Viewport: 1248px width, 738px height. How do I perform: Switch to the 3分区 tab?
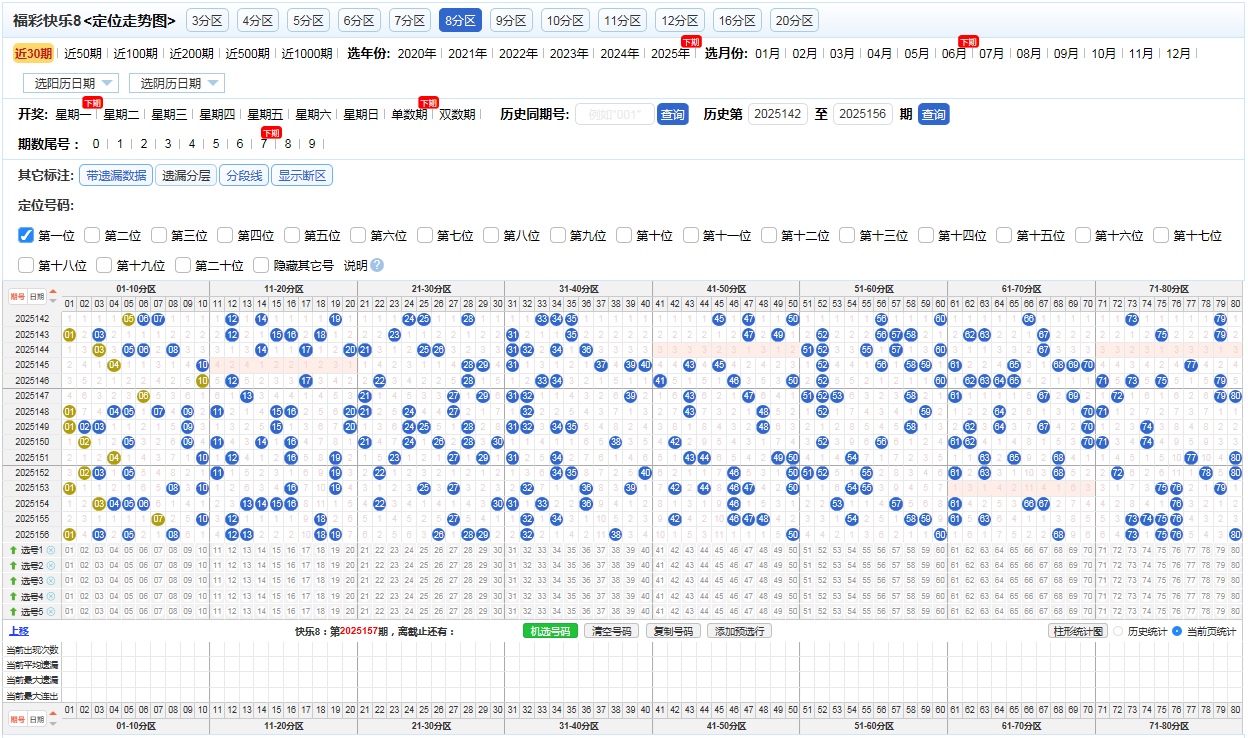click(x=207, y=20)
